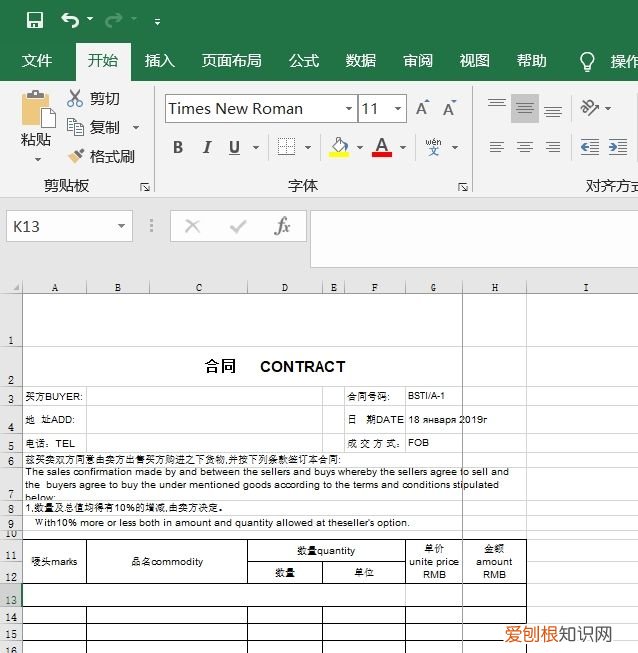Toggle Bold formatting

178,147
